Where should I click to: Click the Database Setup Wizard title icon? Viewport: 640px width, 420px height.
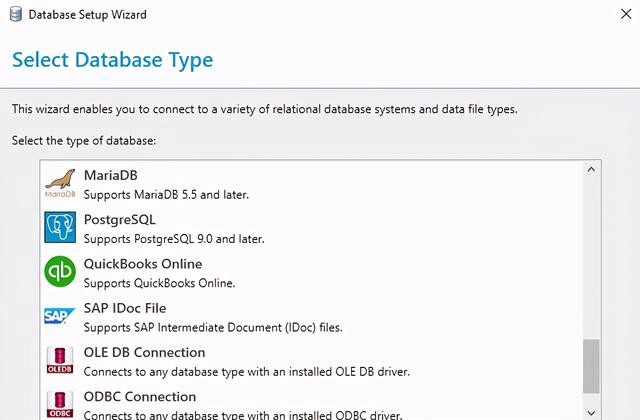pos(16,14)
